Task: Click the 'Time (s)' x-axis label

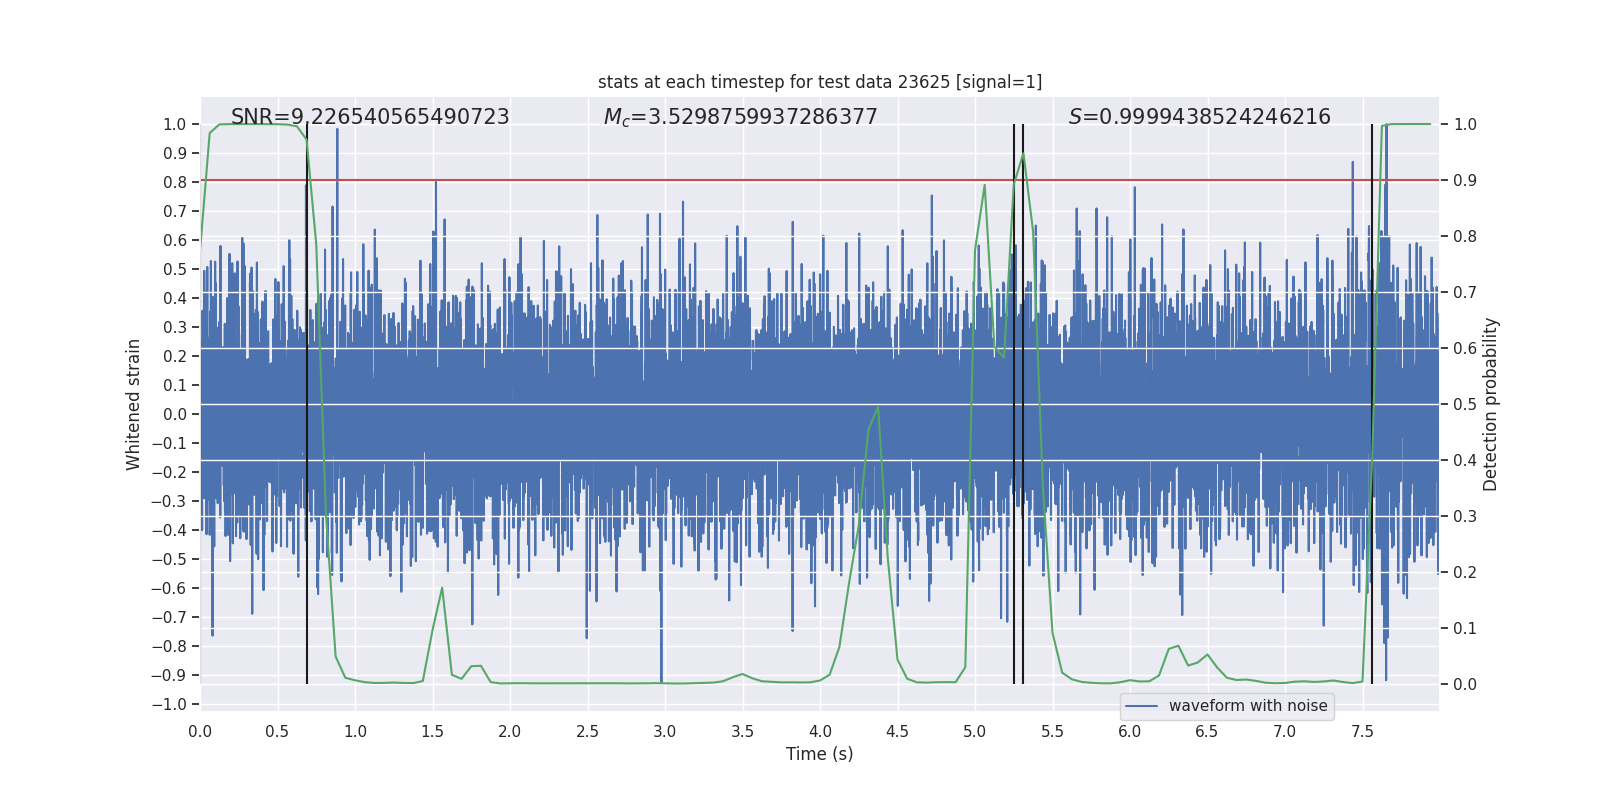Action: click(x=819, y=754)
